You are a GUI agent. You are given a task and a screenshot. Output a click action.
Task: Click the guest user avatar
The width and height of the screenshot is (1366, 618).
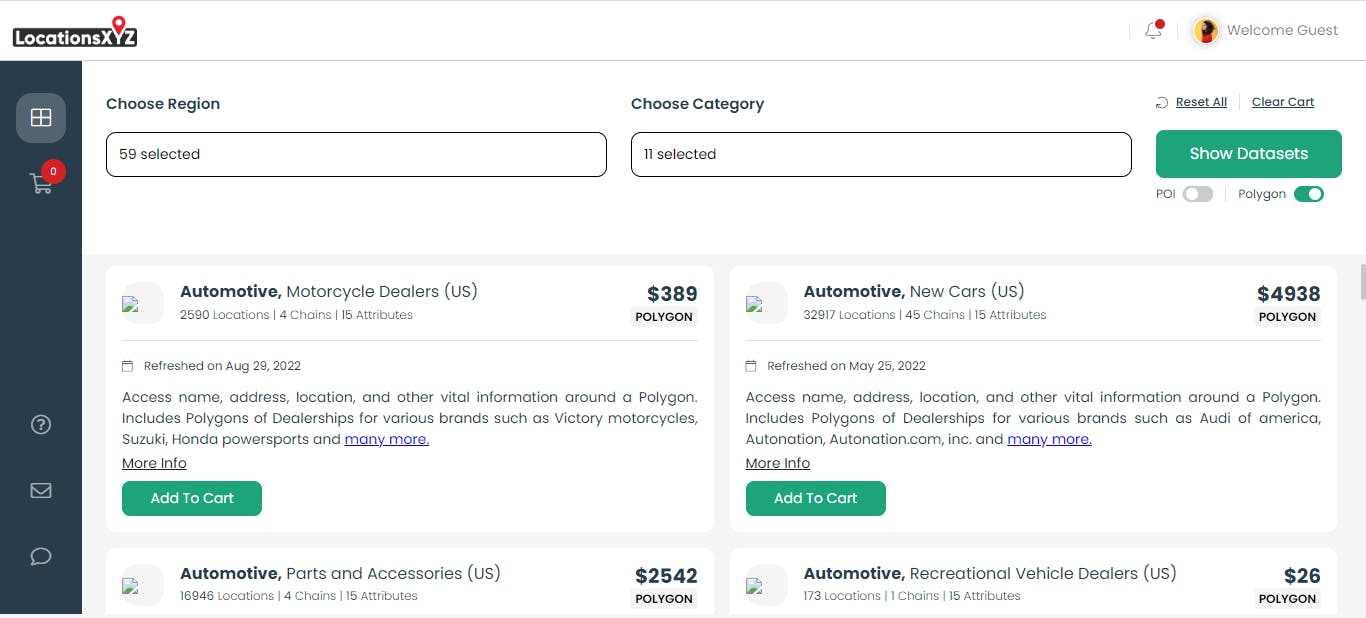(1207, 31)
